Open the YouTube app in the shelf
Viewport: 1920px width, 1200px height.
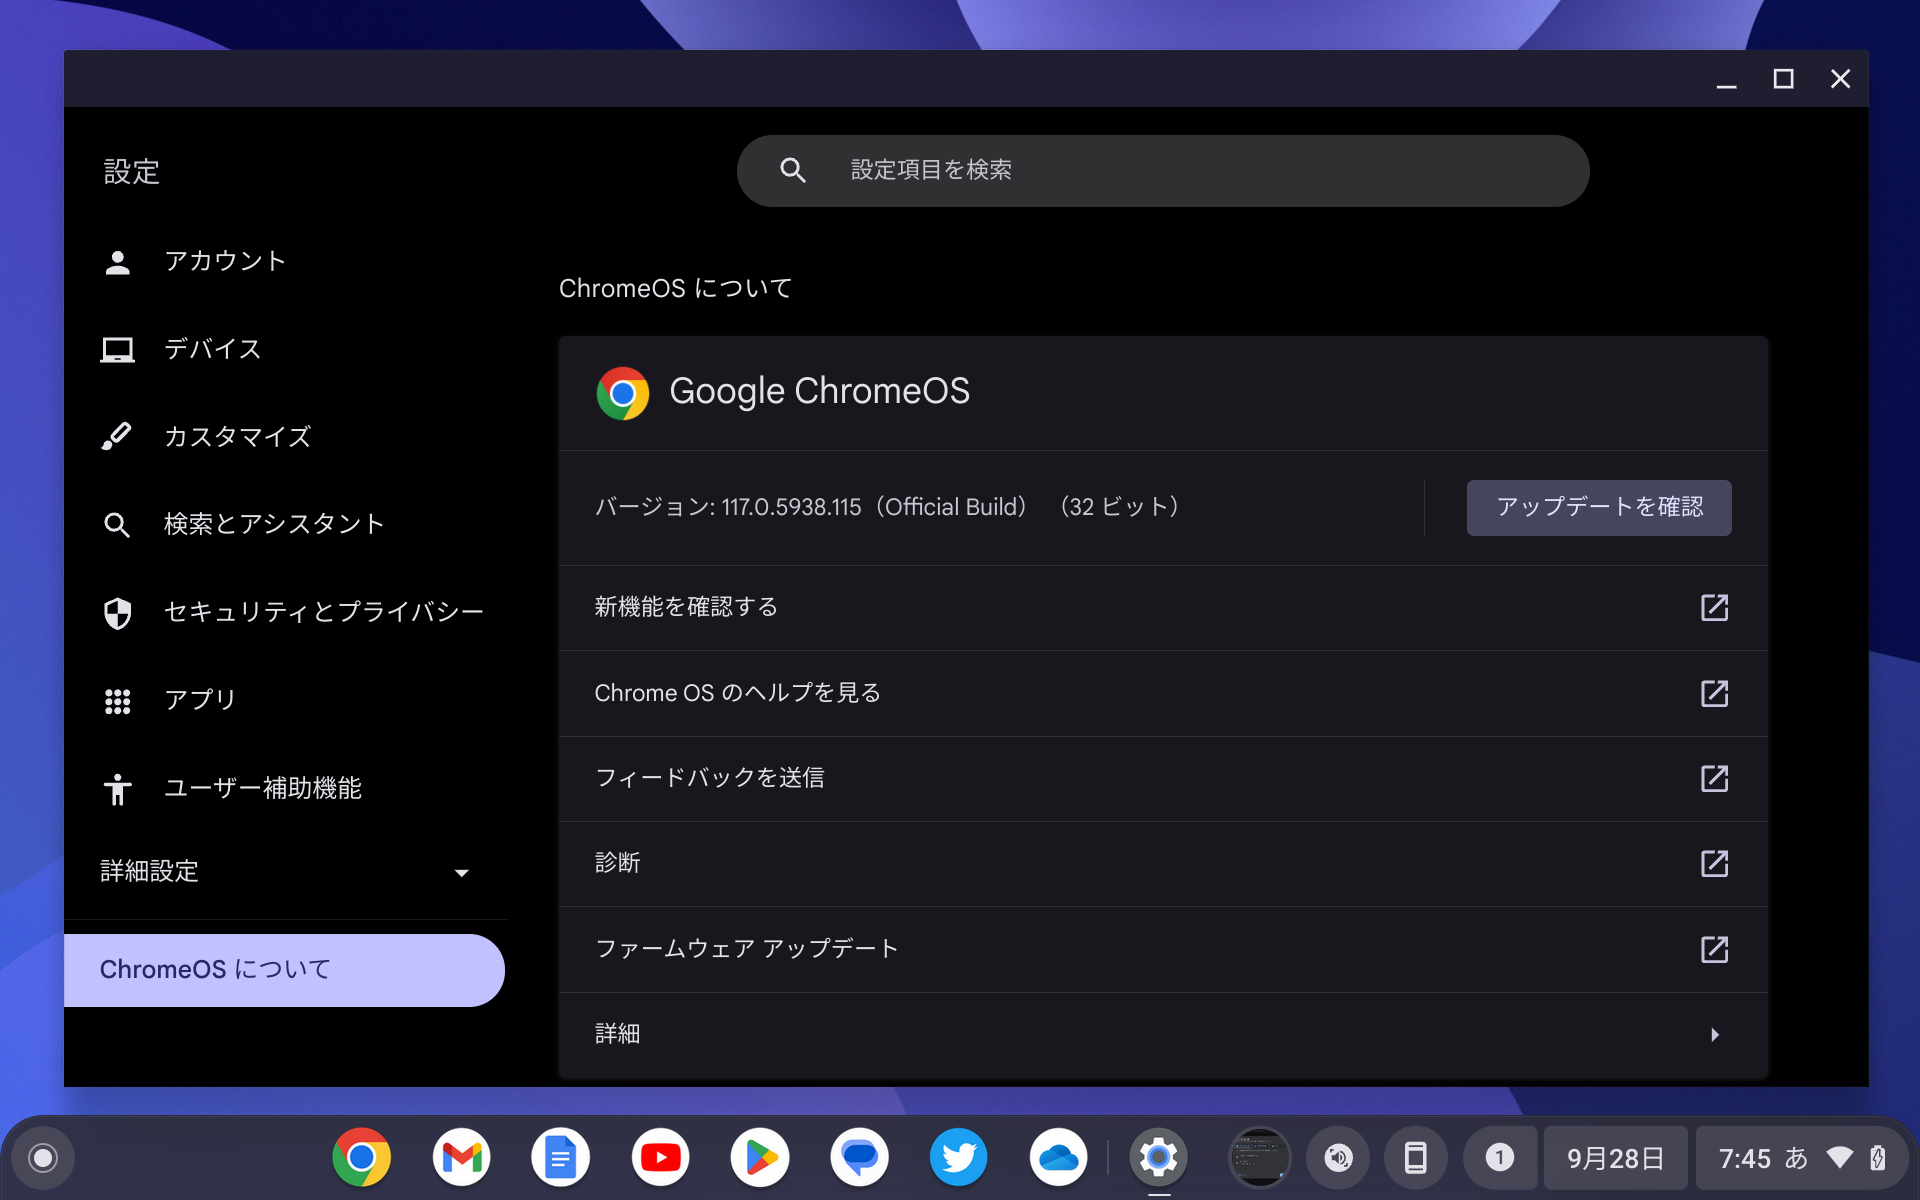click(661, 1157)
